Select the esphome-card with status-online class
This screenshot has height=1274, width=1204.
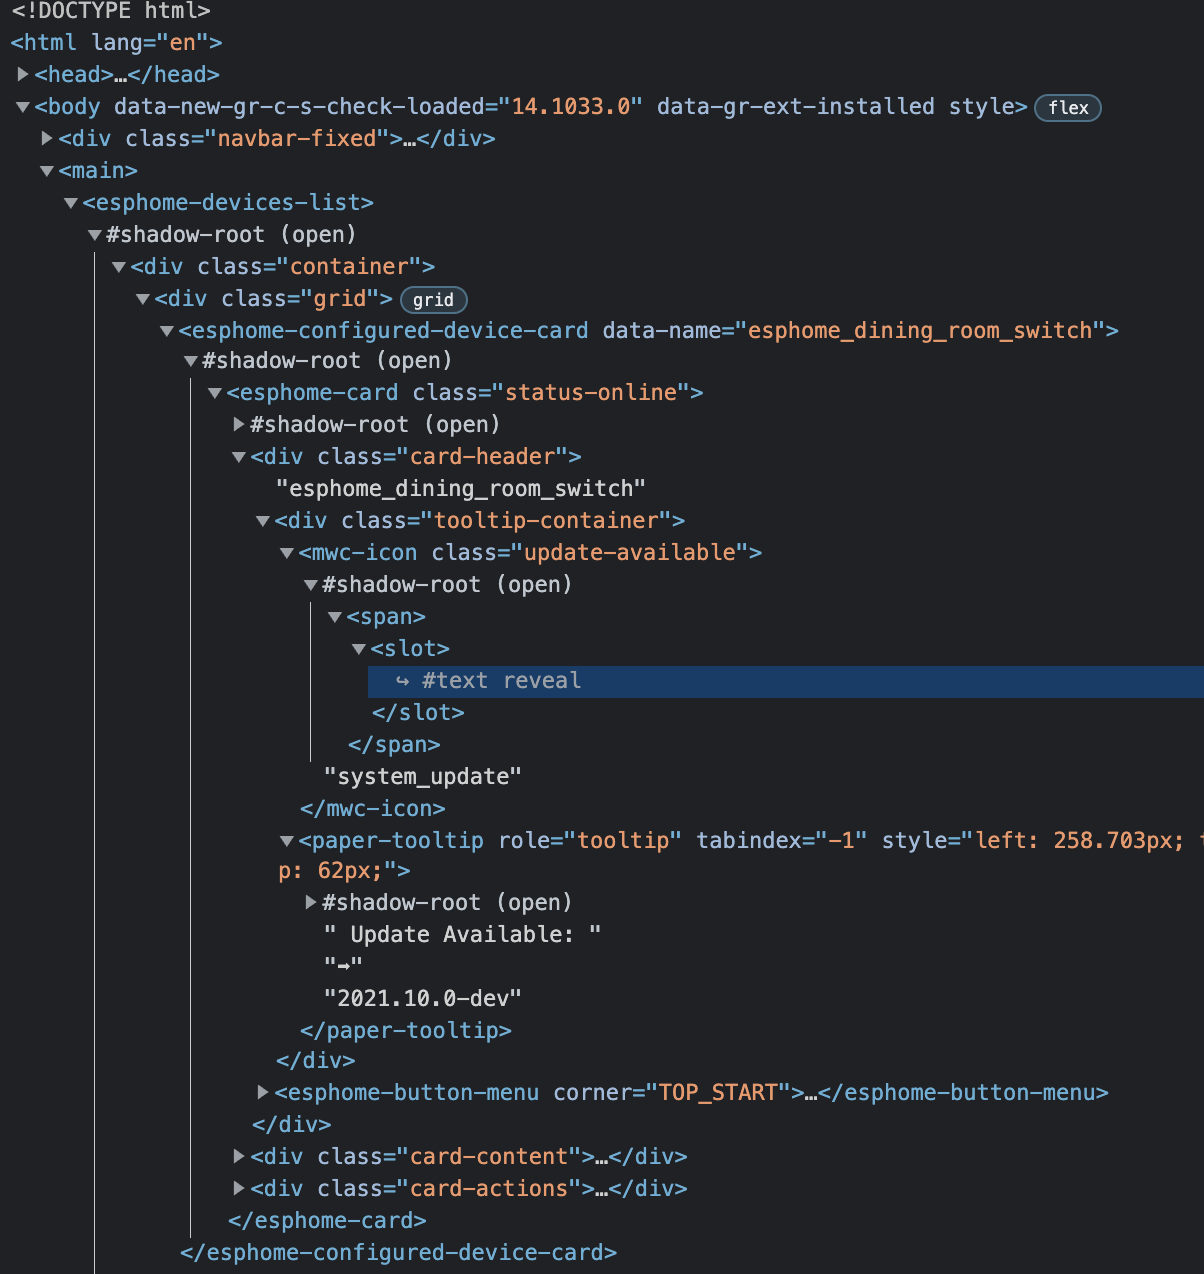coord(400,392)
